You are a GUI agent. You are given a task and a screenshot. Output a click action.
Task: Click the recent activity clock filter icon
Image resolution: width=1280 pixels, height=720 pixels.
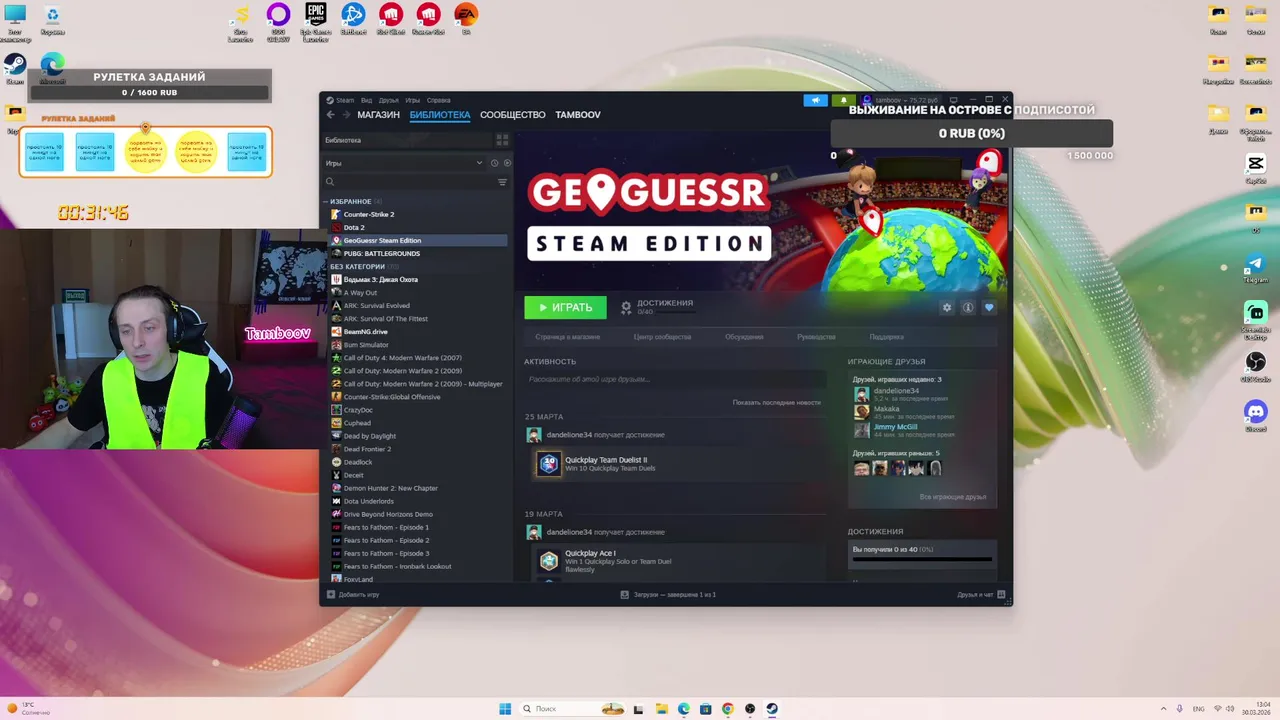coord(495,163)
